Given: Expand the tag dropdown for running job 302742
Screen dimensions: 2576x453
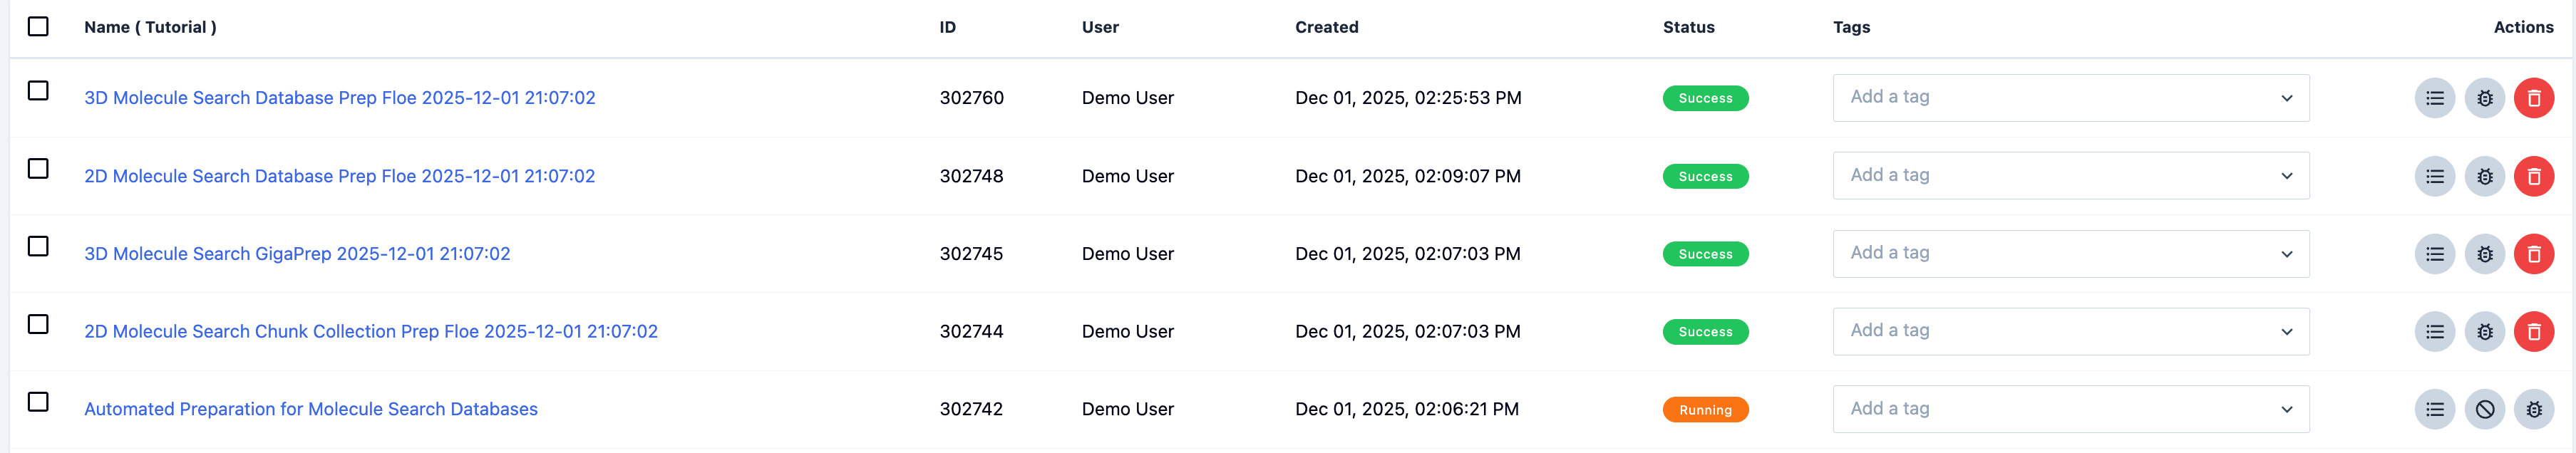Looking at the screenshot, I should pyautogui.click(x=2286, y=409).
